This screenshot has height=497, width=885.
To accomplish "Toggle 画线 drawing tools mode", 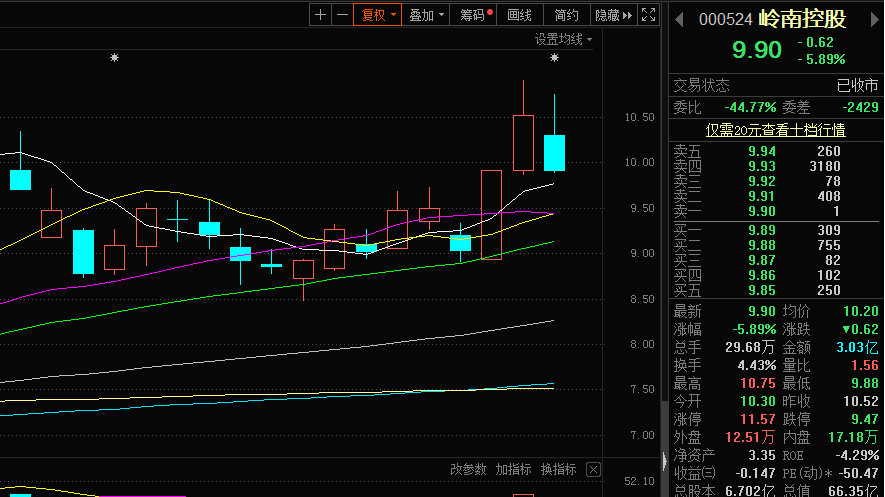I will pos(519,15).
